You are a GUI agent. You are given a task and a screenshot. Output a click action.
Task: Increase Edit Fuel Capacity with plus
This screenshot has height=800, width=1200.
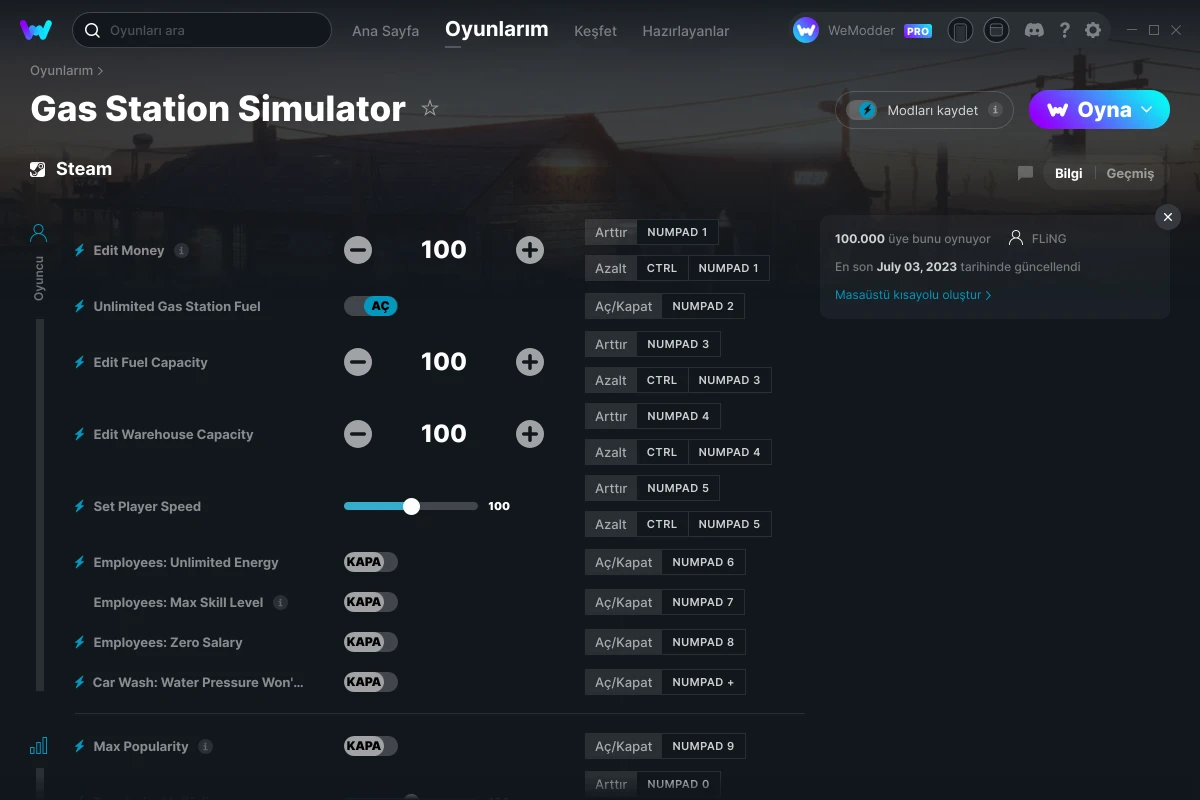tap(530, 362)
